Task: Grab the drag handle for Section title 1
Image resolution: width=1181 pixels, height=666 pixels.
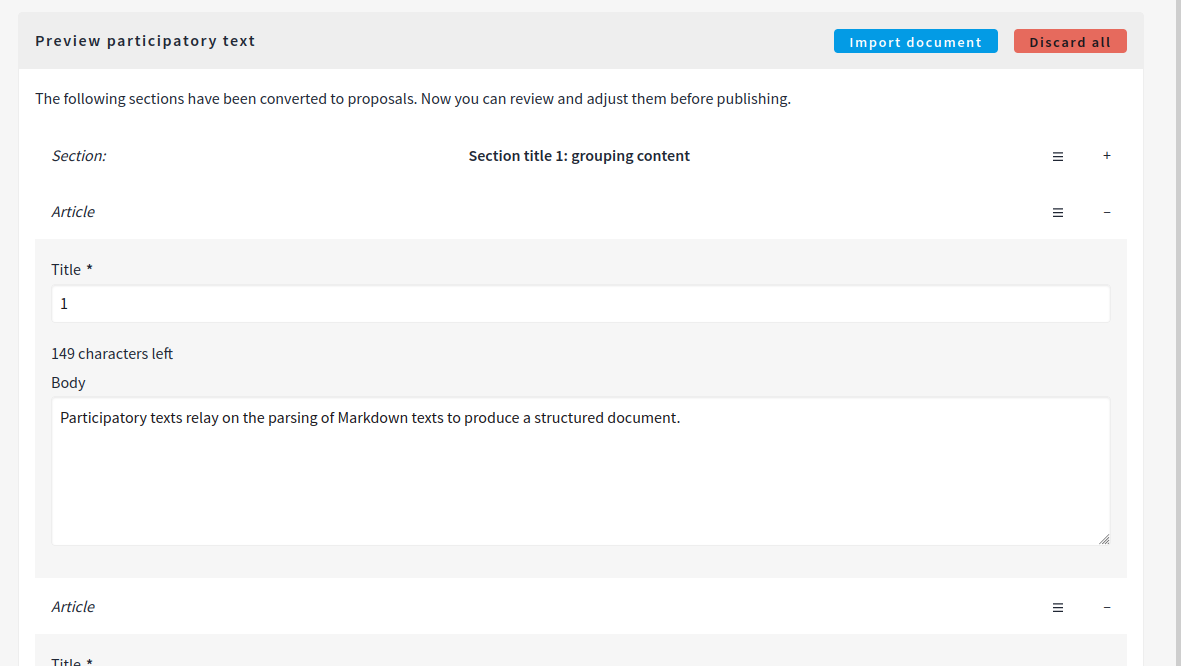Action: pyautogui.click(x=1057, y=157)
